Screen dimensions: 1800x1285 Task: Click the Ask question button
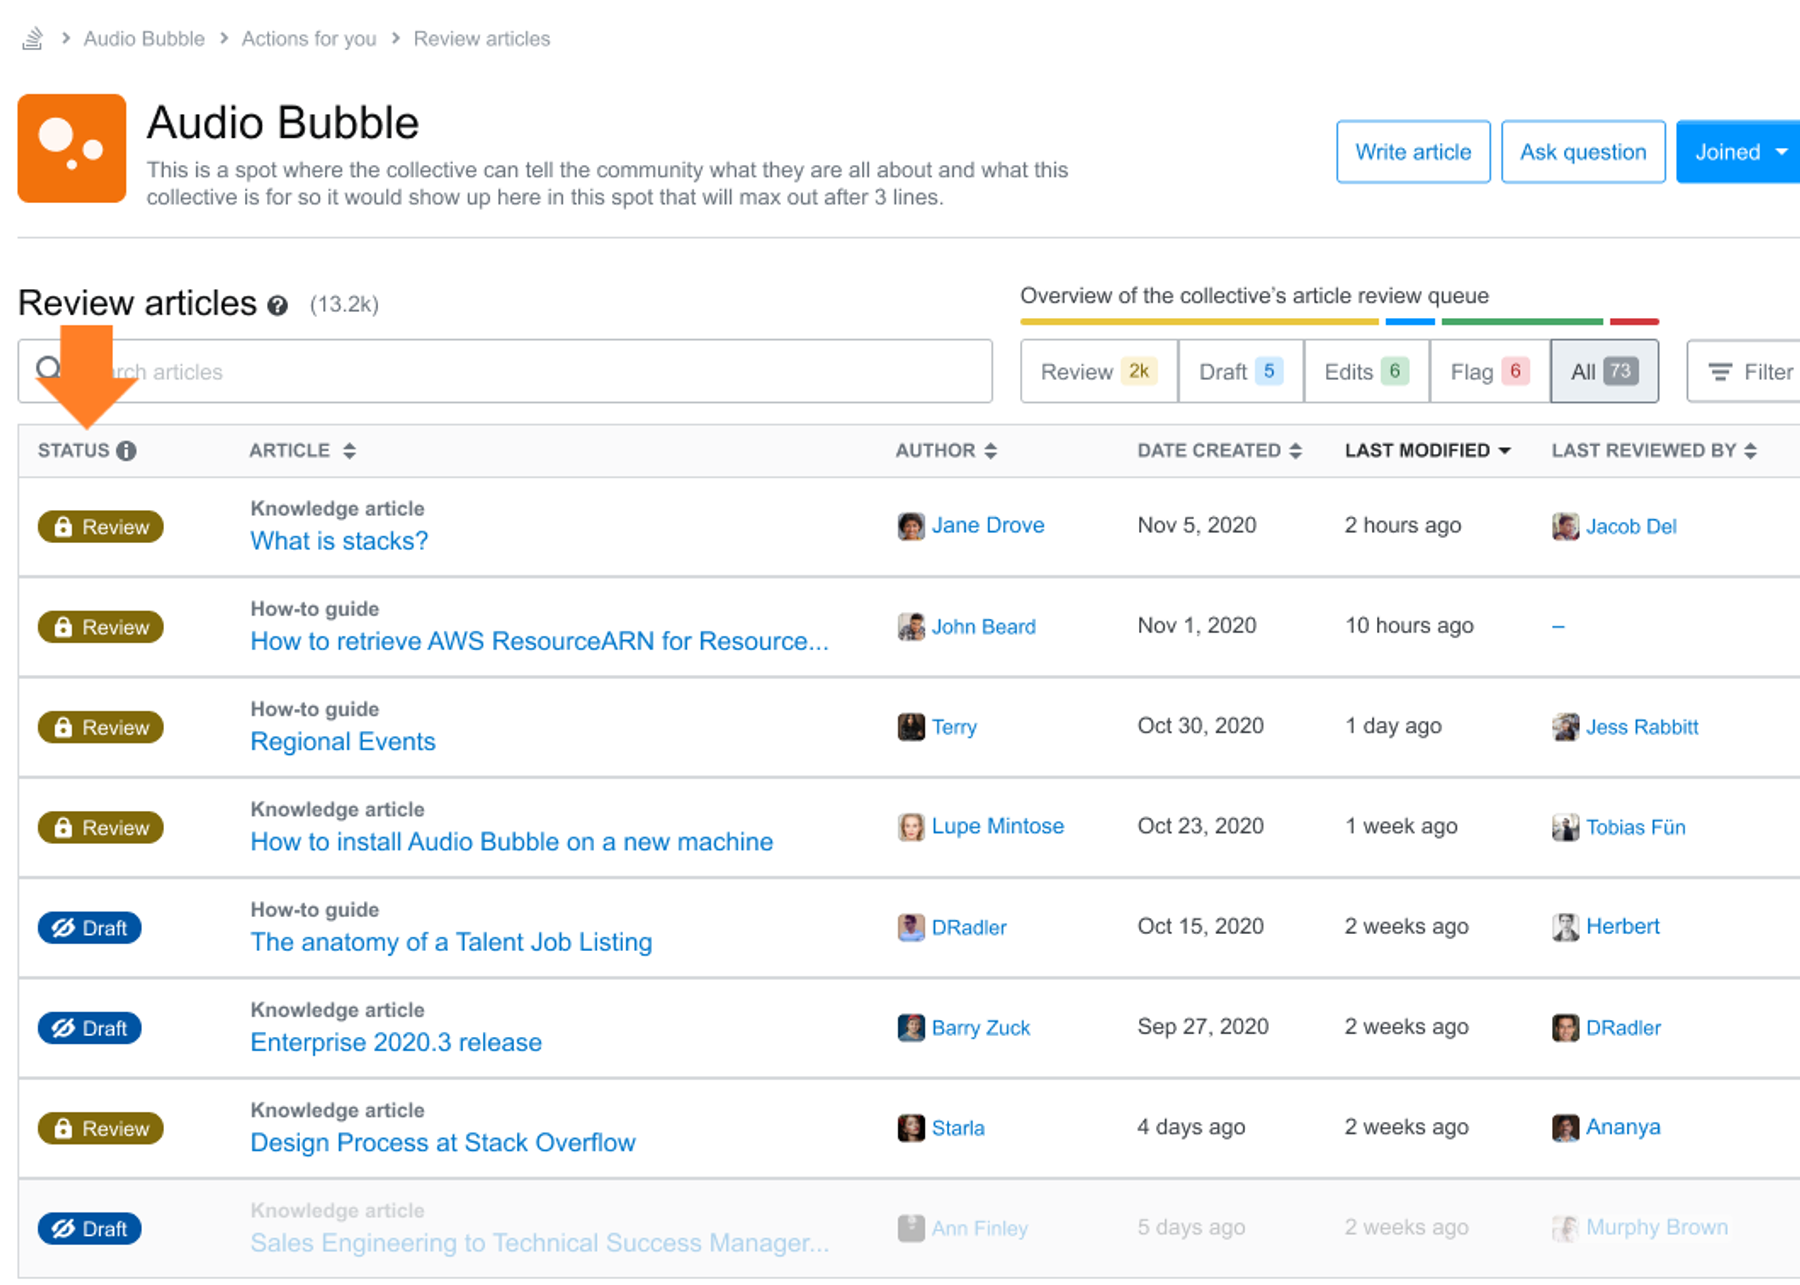coord(1583,152)
